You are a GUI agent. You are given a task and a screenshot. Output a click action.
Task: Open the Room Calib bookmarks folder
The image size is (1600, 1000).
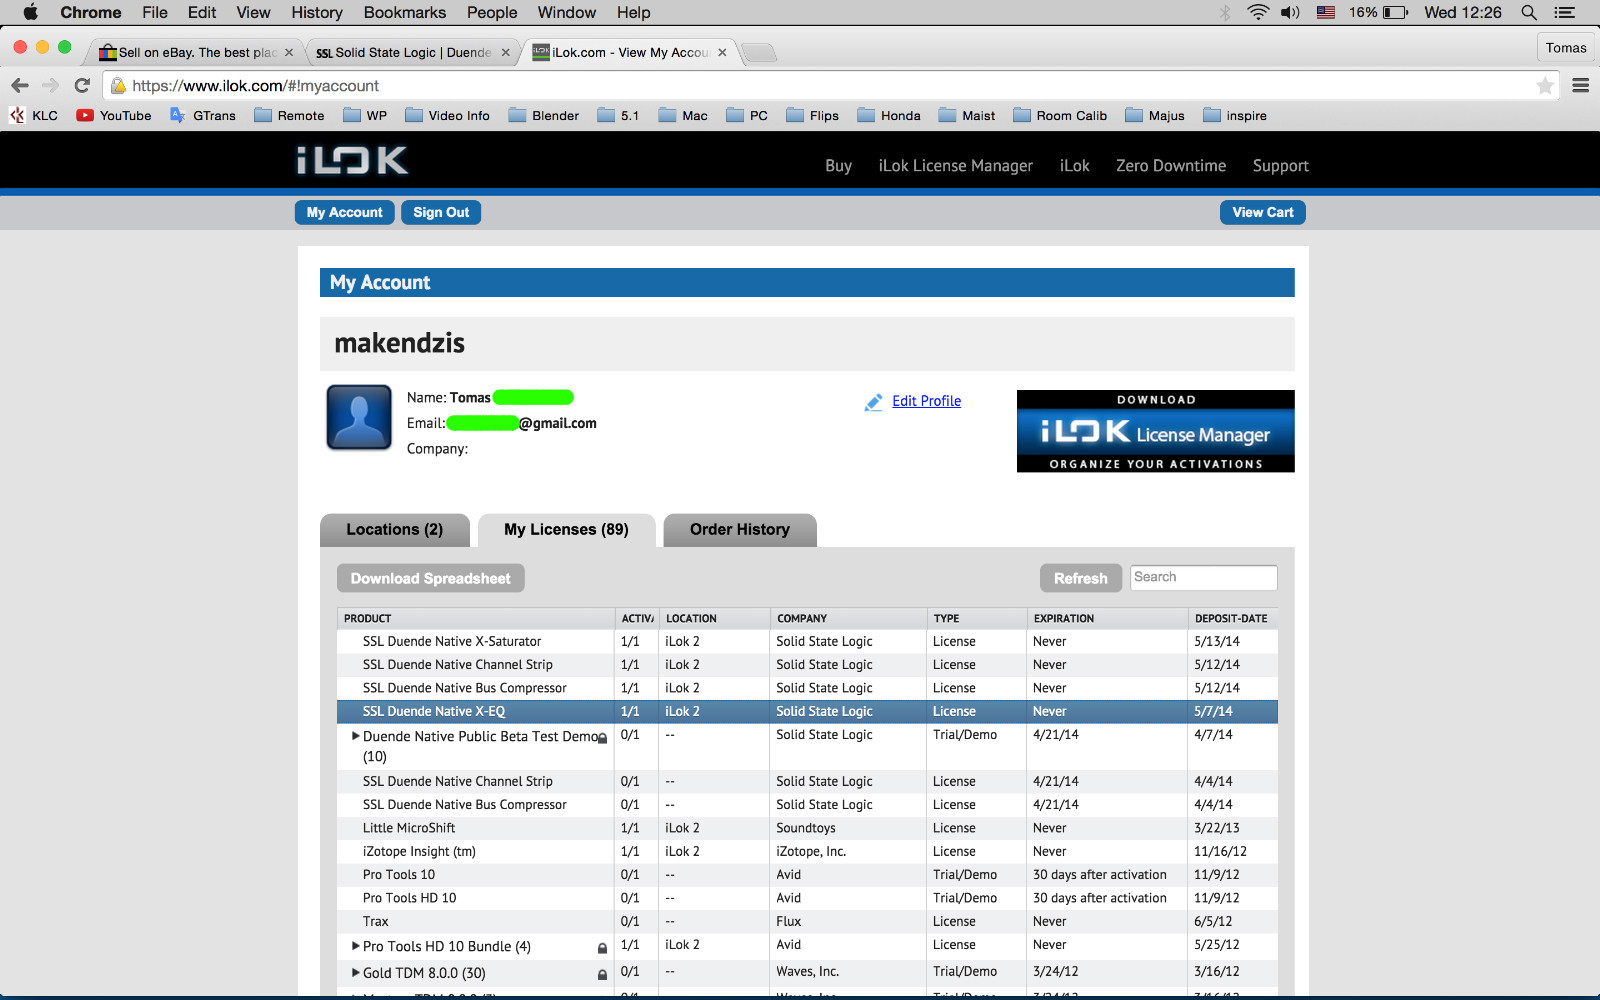(1060, 115)
